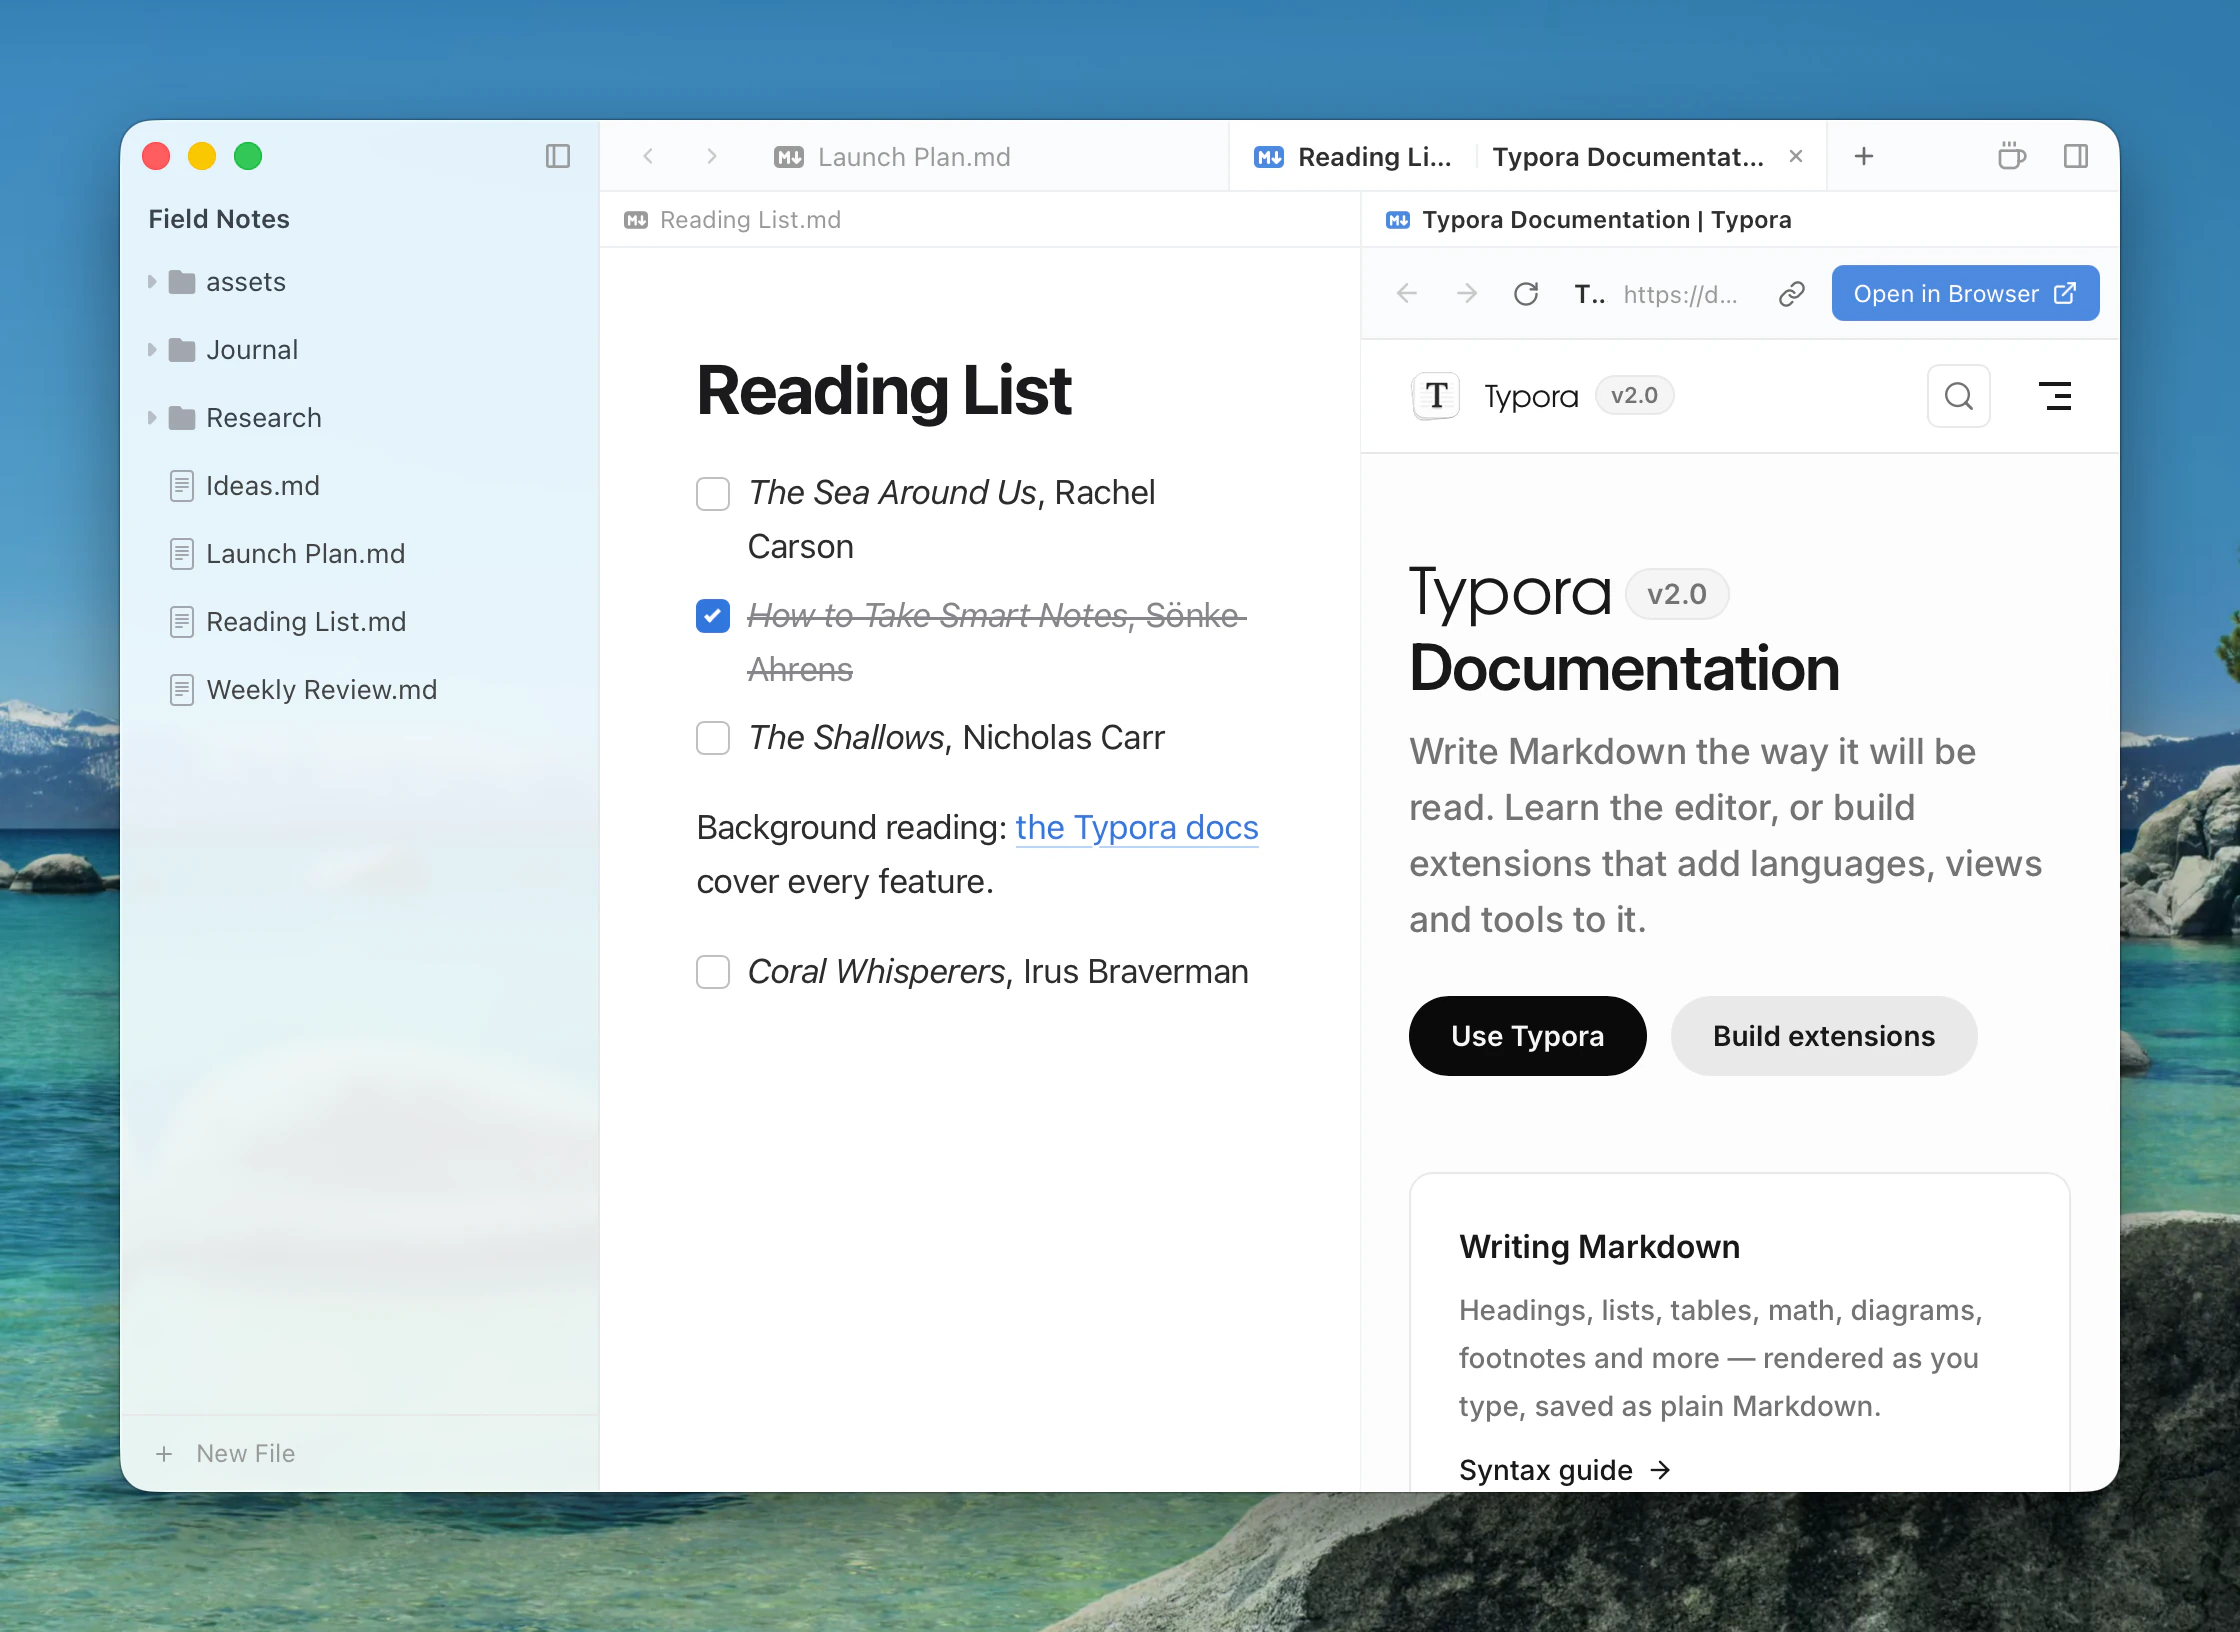The width and height of the screenshot is (2240, 1632).
Task: Click the Typora T logo icon
Action: click(1436, 396)
